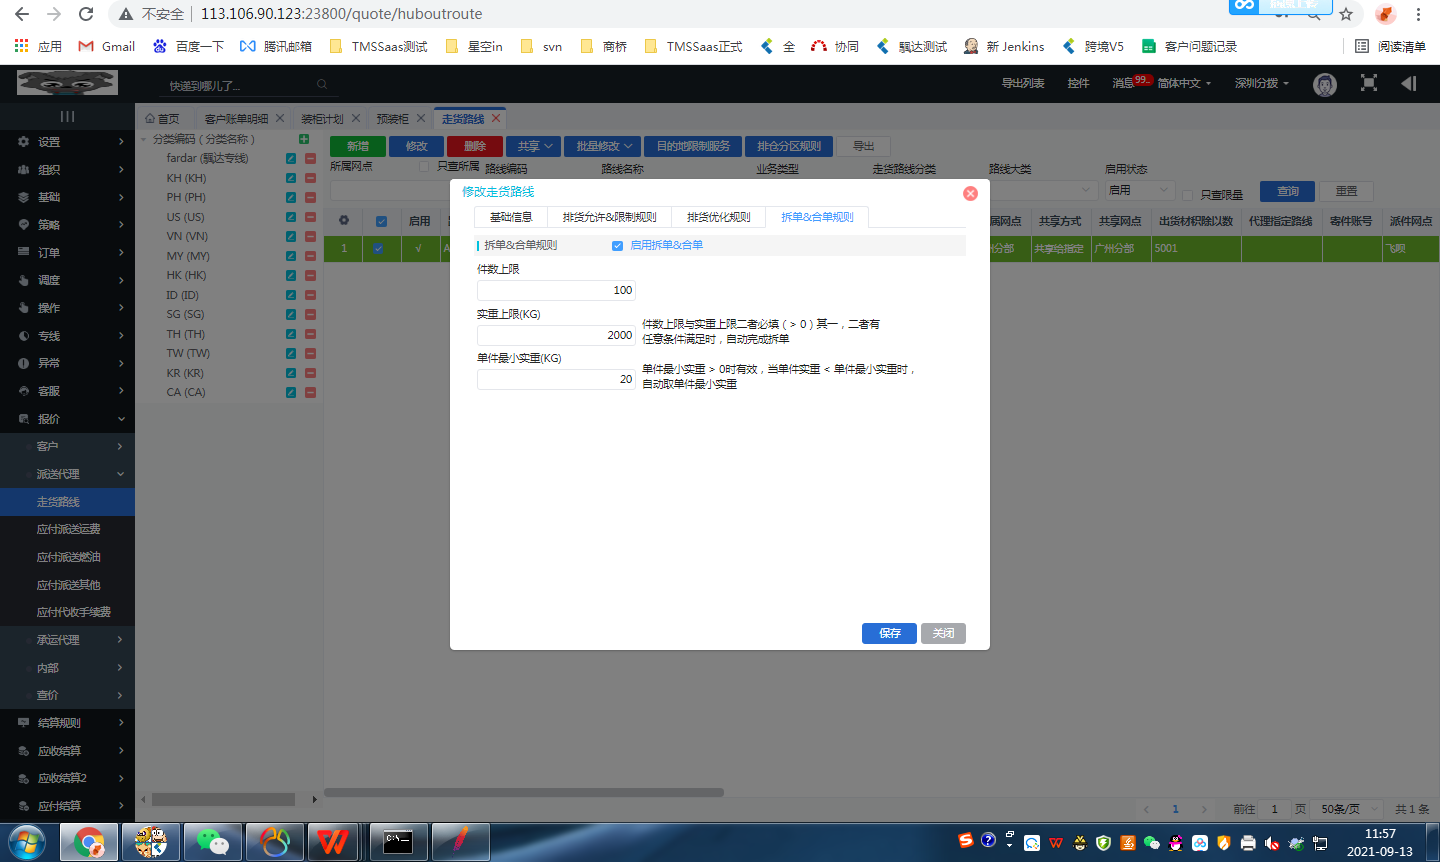The width and height of the screenshot is (1440, 862).
Task: Collapse the 报价 sidebar menu
Action: coord(67,419)
